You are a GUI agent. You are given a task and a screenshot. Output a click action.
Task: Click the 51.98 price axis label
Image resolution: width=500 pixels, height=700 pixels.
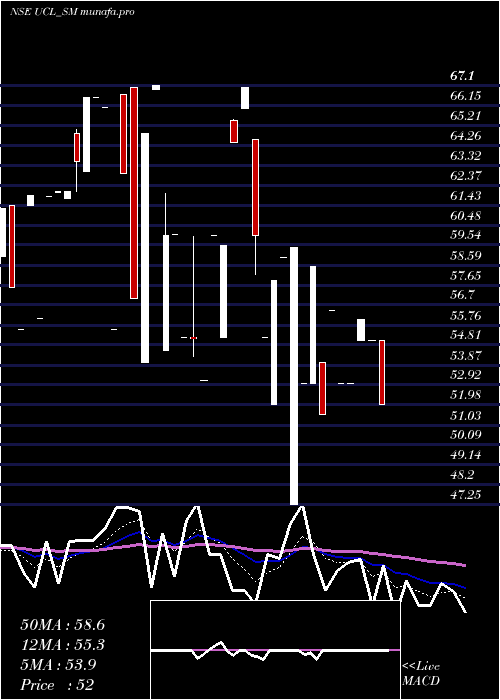click(466, 395)
